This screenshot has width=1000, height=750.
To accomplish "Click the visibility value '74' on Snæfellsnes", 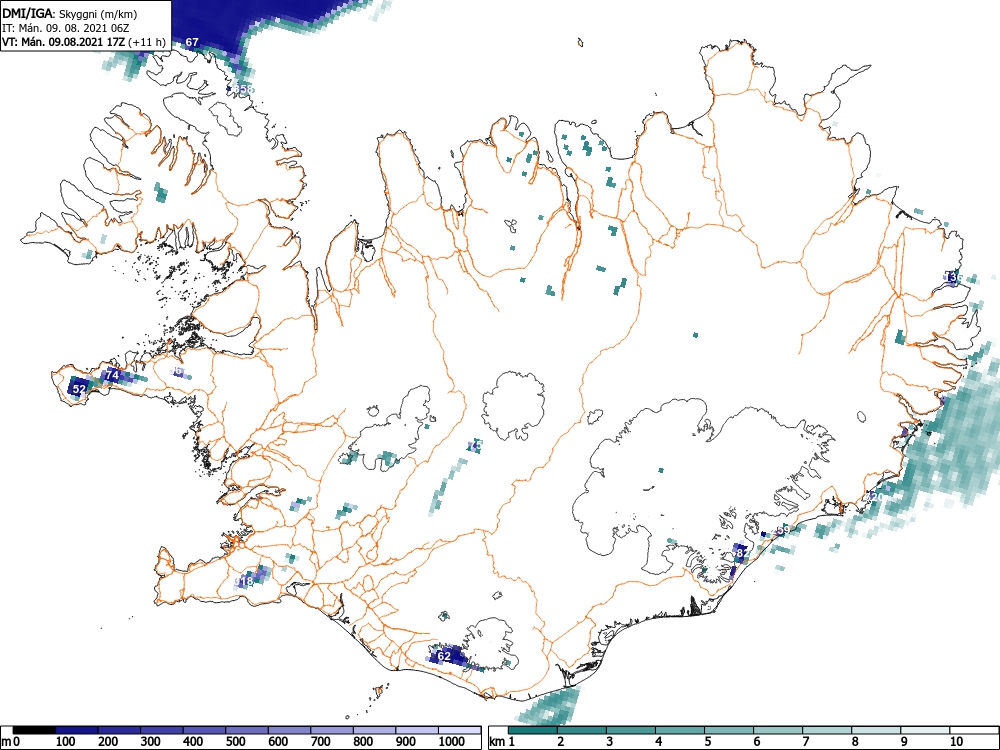I will point(112,375).
